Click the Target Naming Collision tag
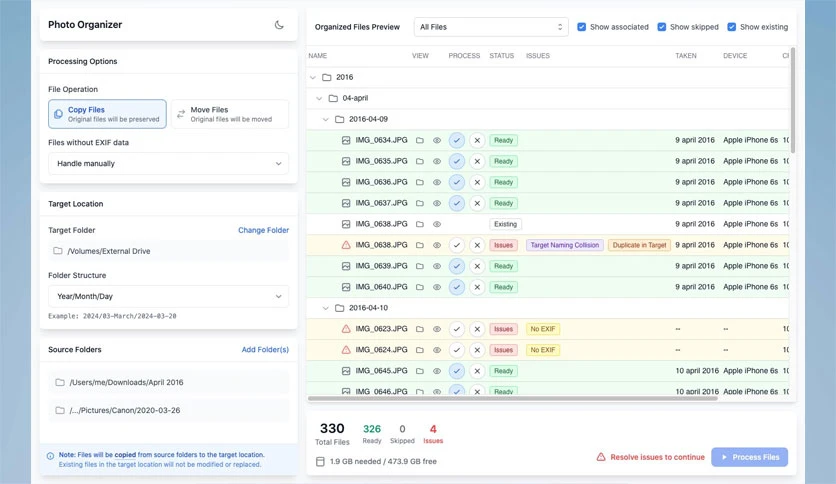The width and height of the screenshot is (836, 484). [x=565, y=245]
